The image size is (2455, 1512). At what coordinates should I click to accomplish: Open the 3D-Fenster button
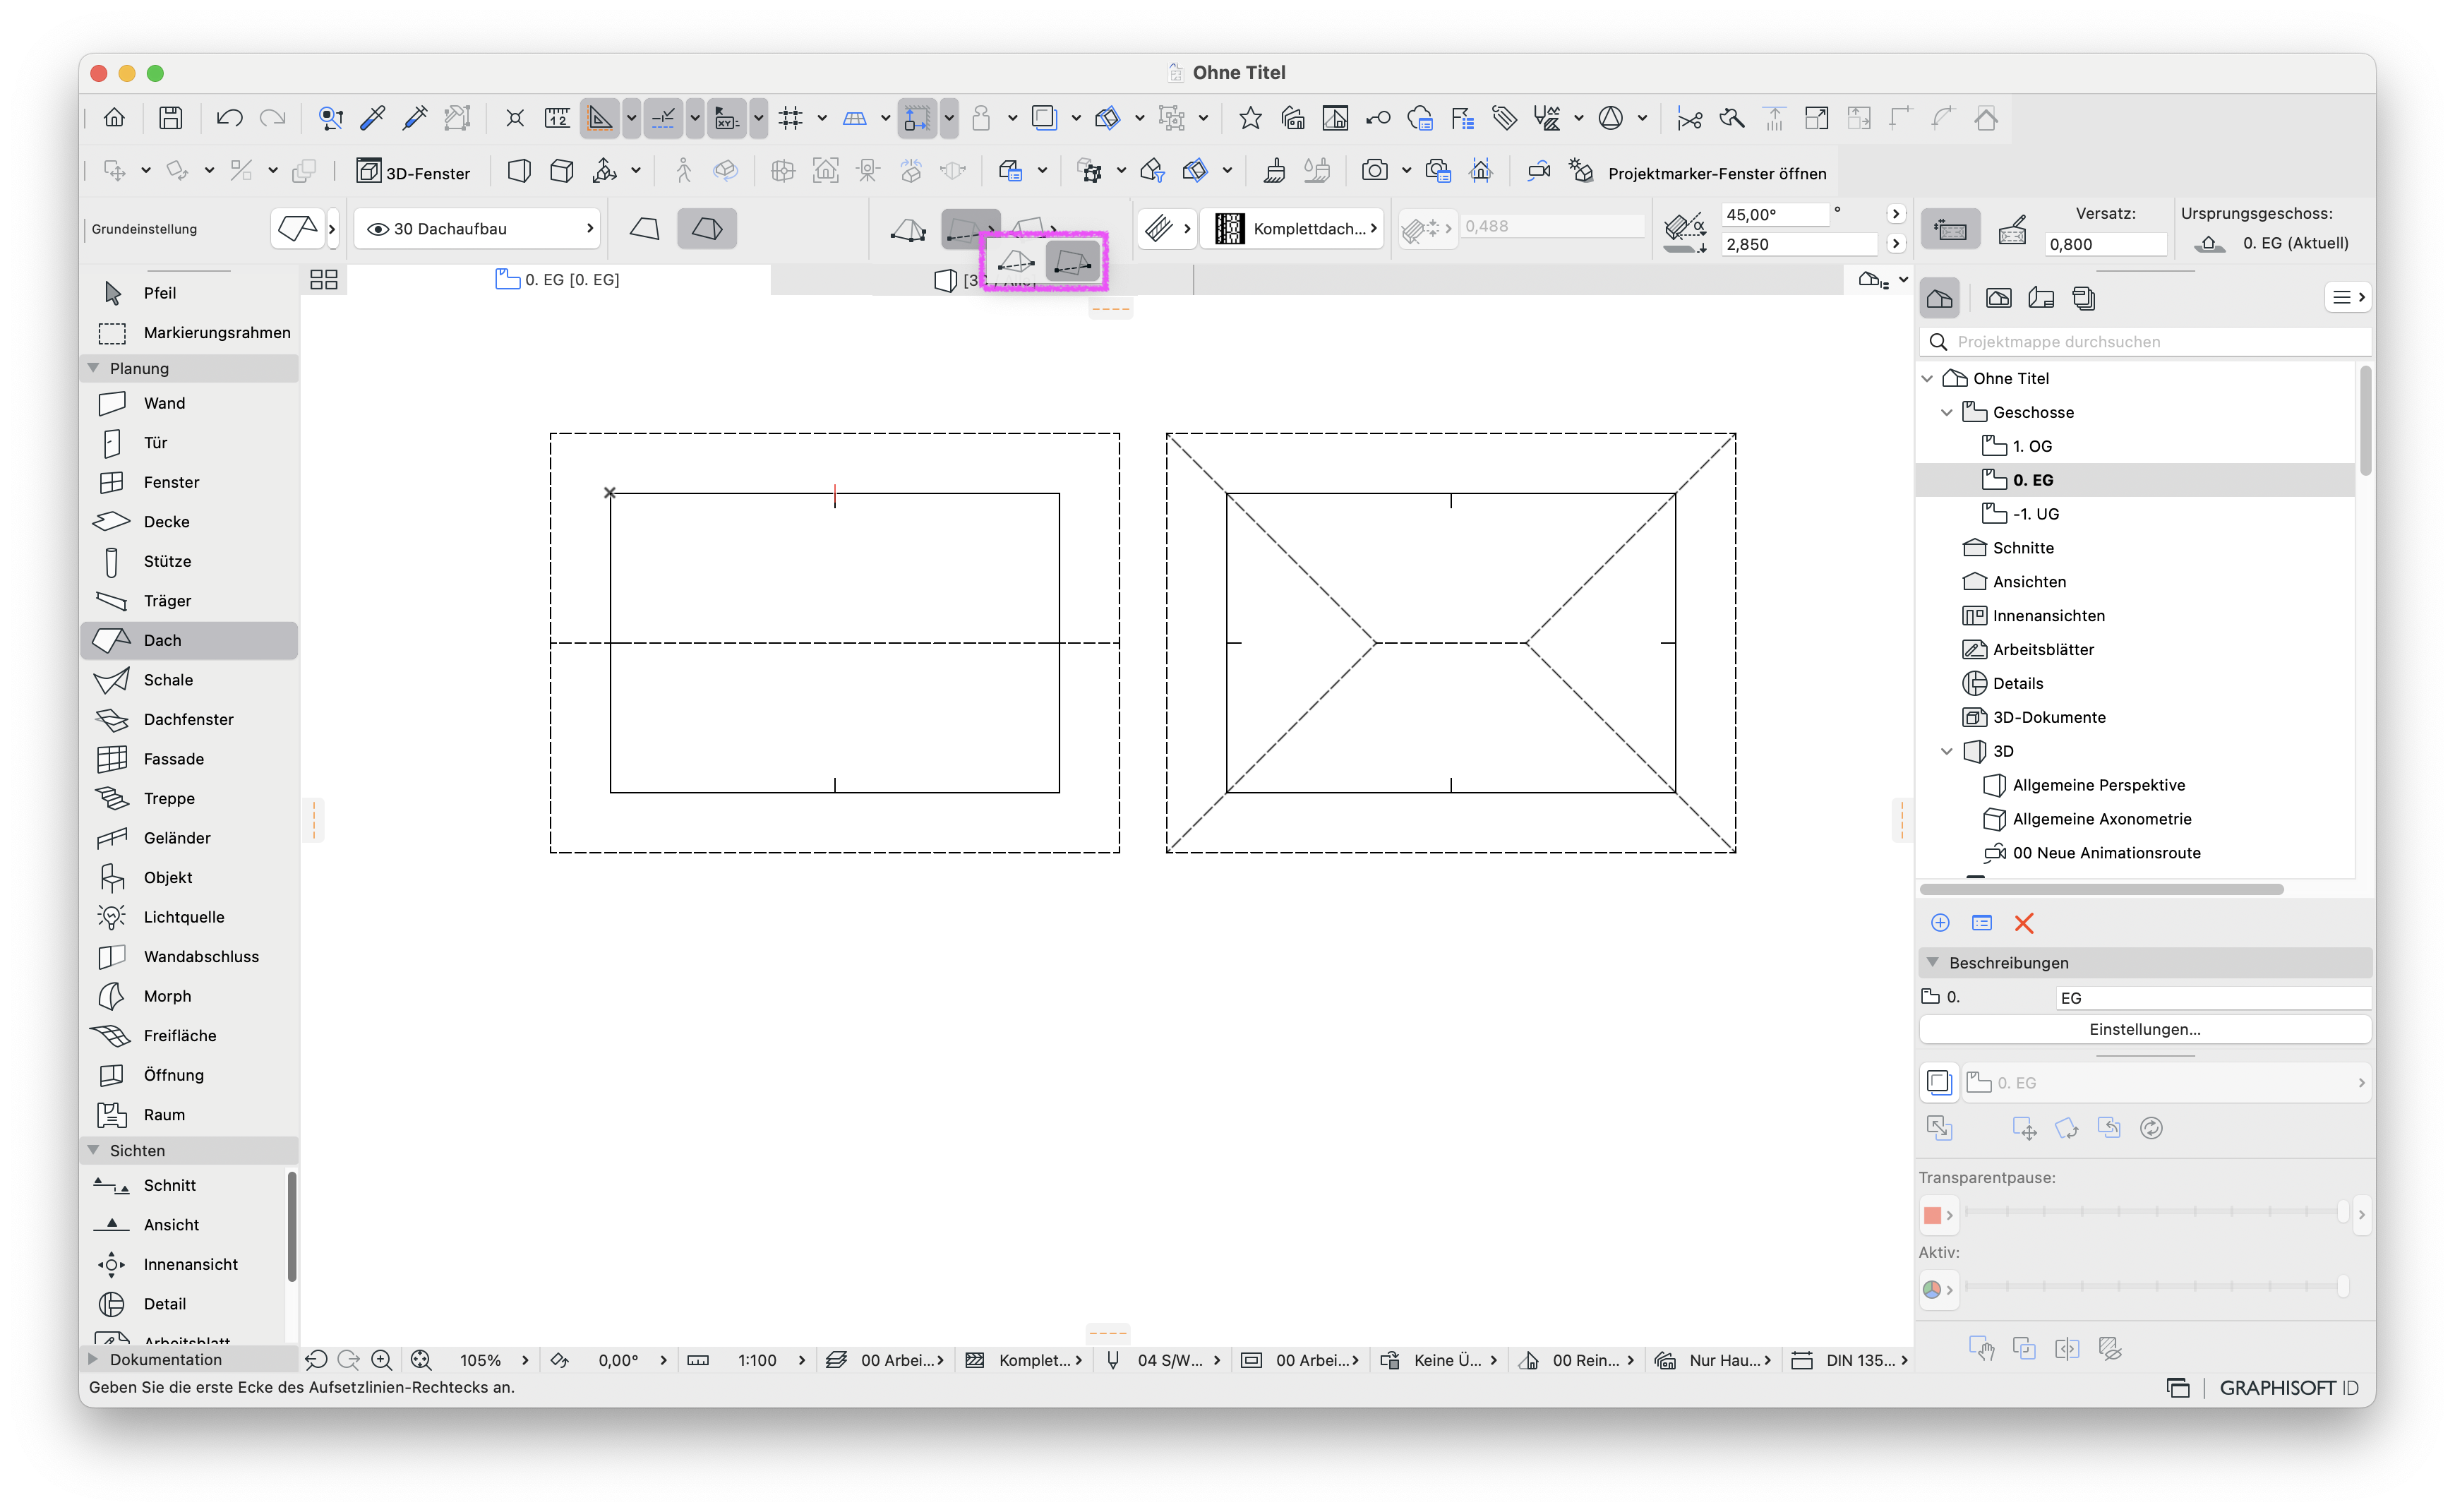(x=414, y=172)
